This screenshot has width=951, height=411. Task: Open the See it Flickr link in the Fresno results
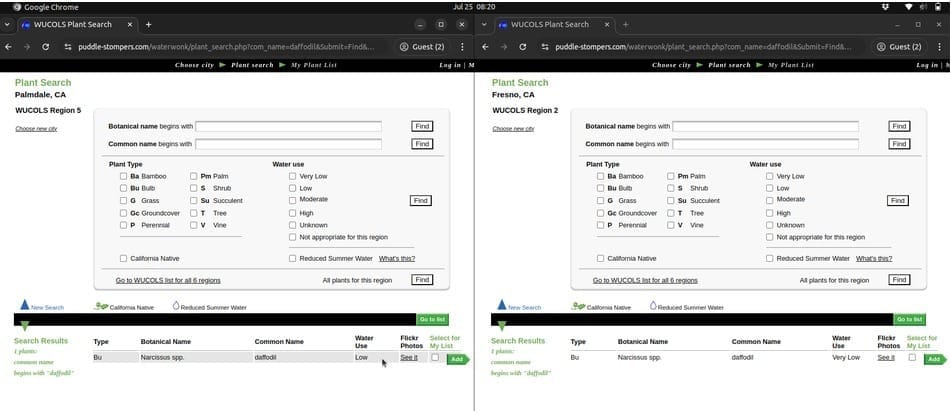886,357
